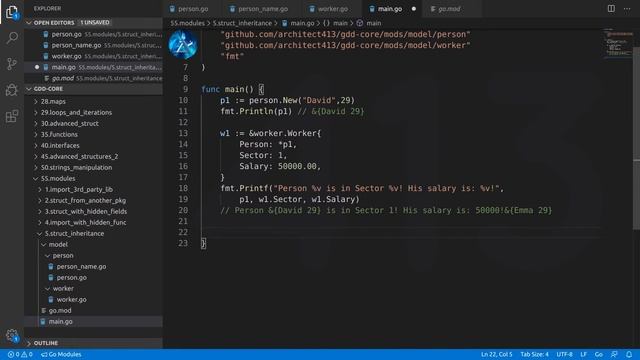Click the 1 UNSAVED badge
This screenshot has height=360, width=640.
[x=95, y=22]
